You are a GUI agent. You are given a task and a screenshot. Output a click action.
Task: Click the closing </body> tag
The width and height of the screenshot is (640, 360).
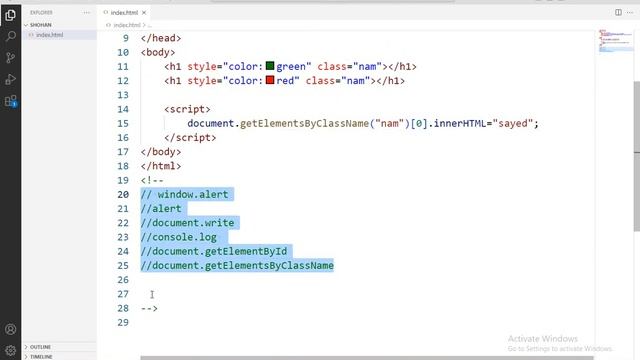point(161,152)
